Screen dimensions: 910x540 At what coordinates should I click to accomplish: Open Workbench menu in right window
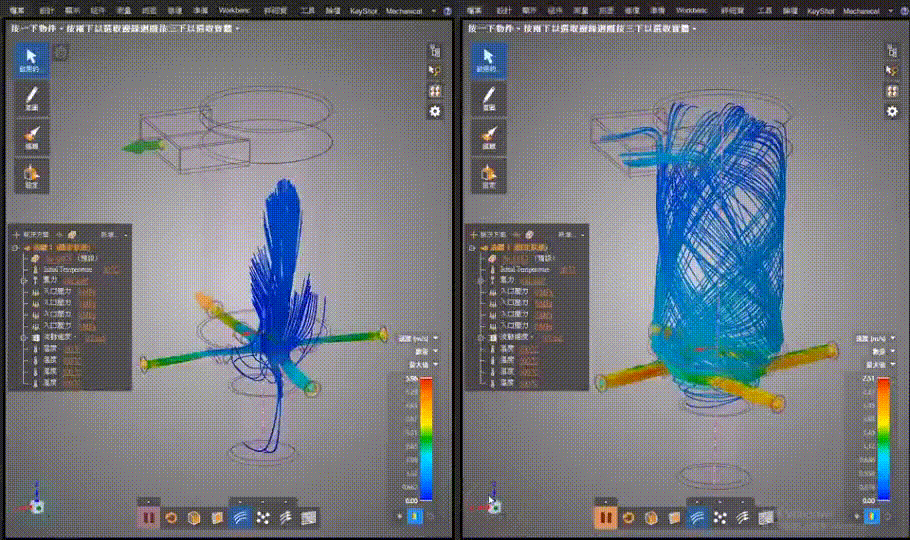[x=691, y=11]
